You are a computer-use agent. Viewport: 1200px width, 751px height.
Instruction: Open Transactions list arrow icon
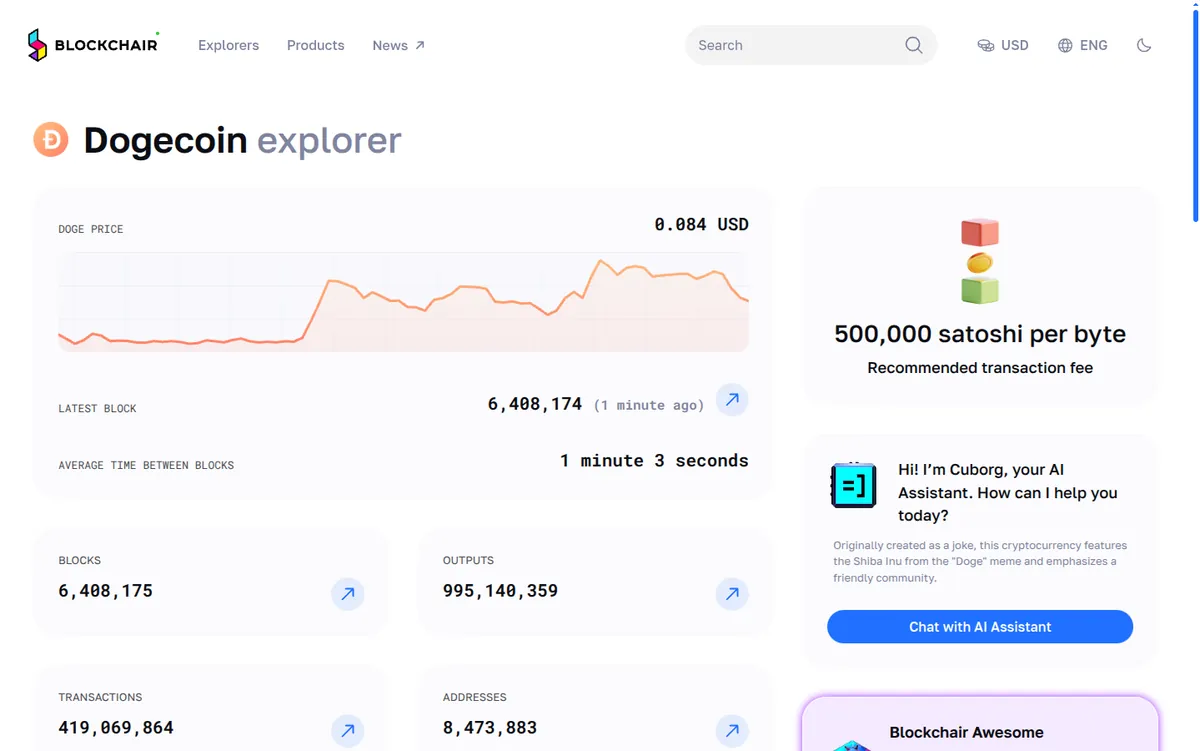(x=348, y=730)
